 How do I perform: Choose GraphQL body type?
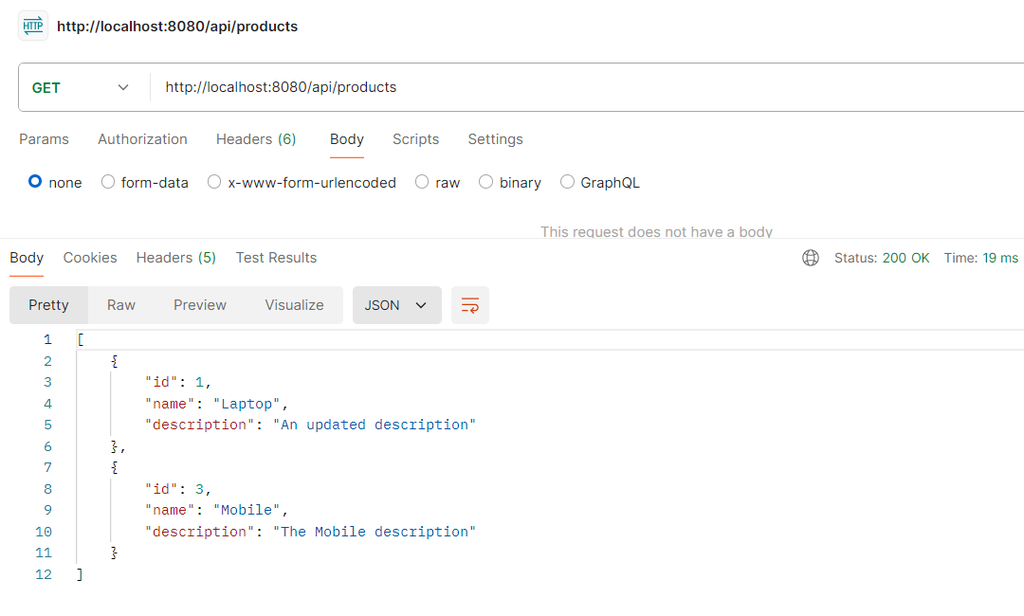[567, 182]
